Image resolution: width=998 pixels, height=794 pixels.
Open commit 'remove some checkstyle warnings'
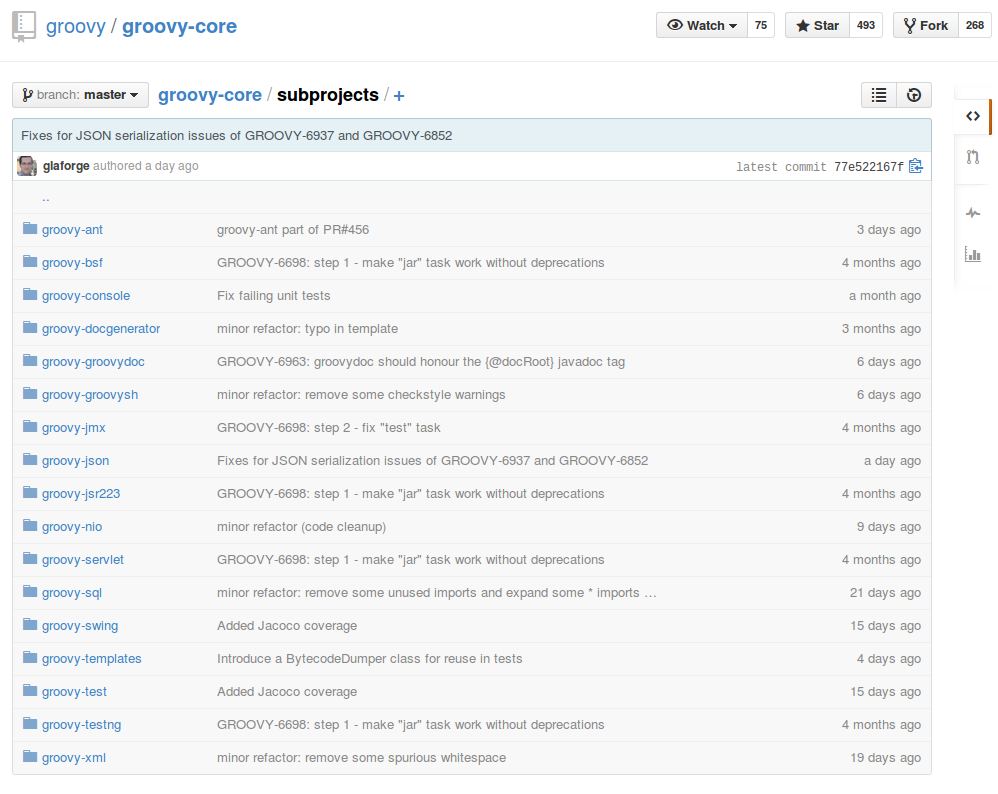[x=362, y=395]
